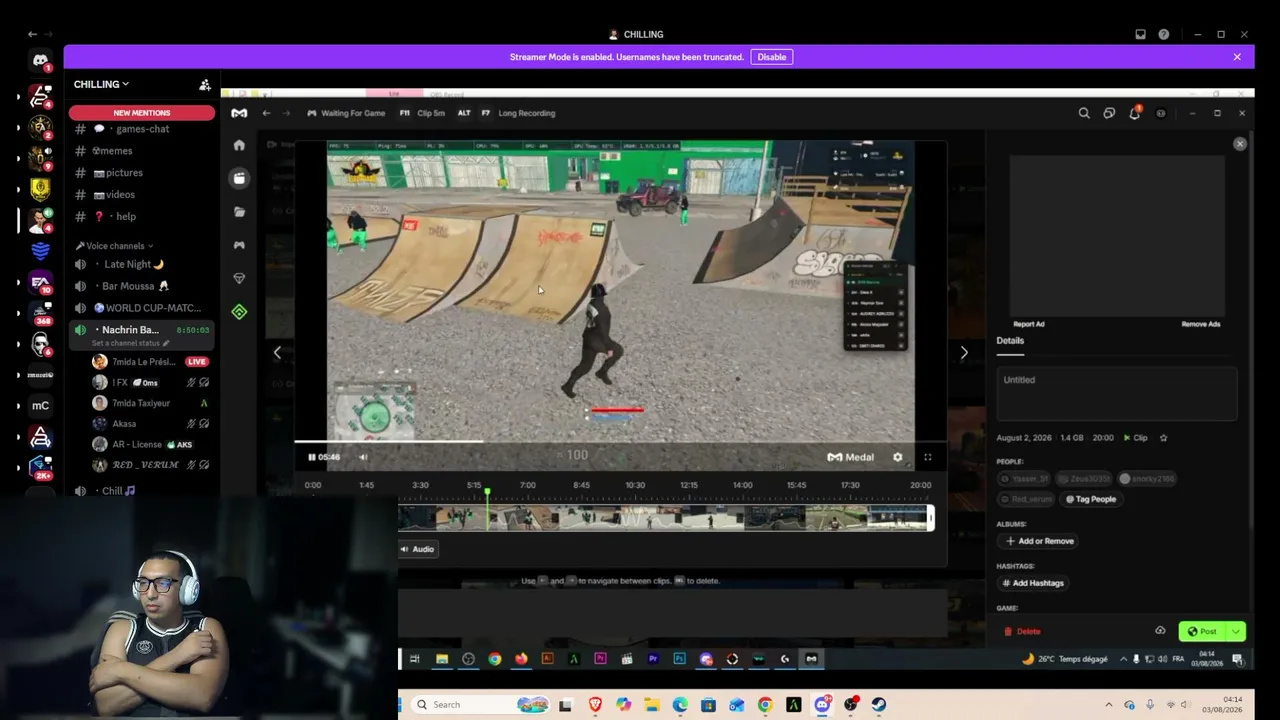
Task: Open Discord inbox icon in title bar
Action: click(1140, 34)
